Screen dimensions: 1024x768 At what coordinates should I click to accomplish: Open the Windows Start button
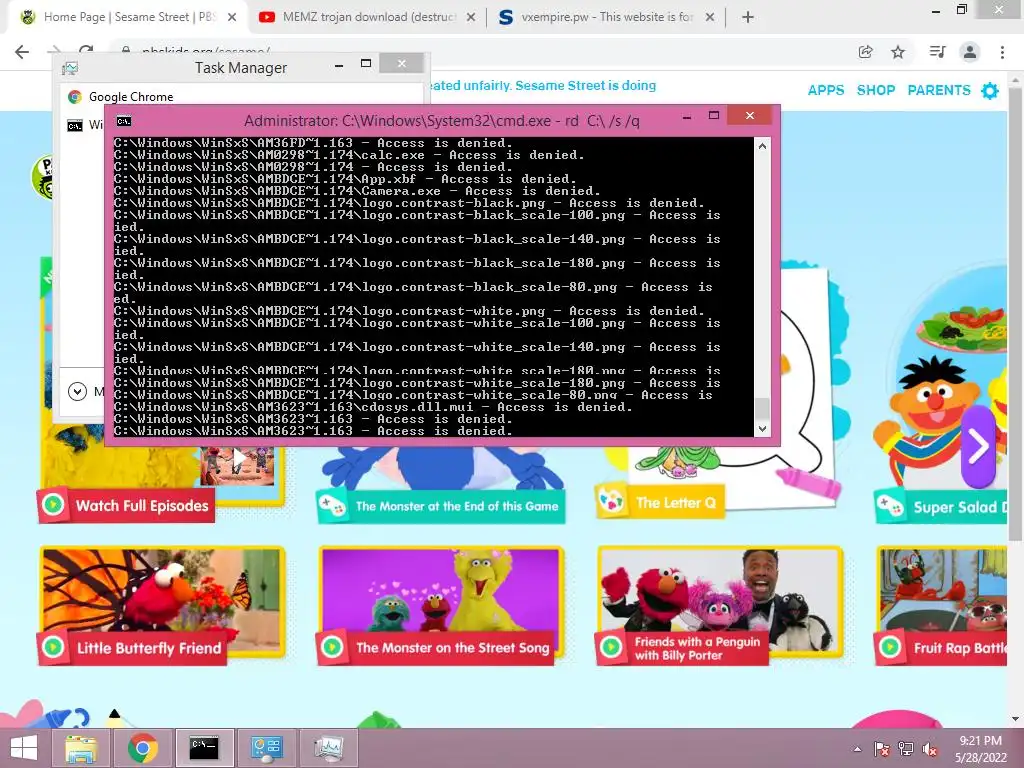pyautogui.click(x=24, y=748)
